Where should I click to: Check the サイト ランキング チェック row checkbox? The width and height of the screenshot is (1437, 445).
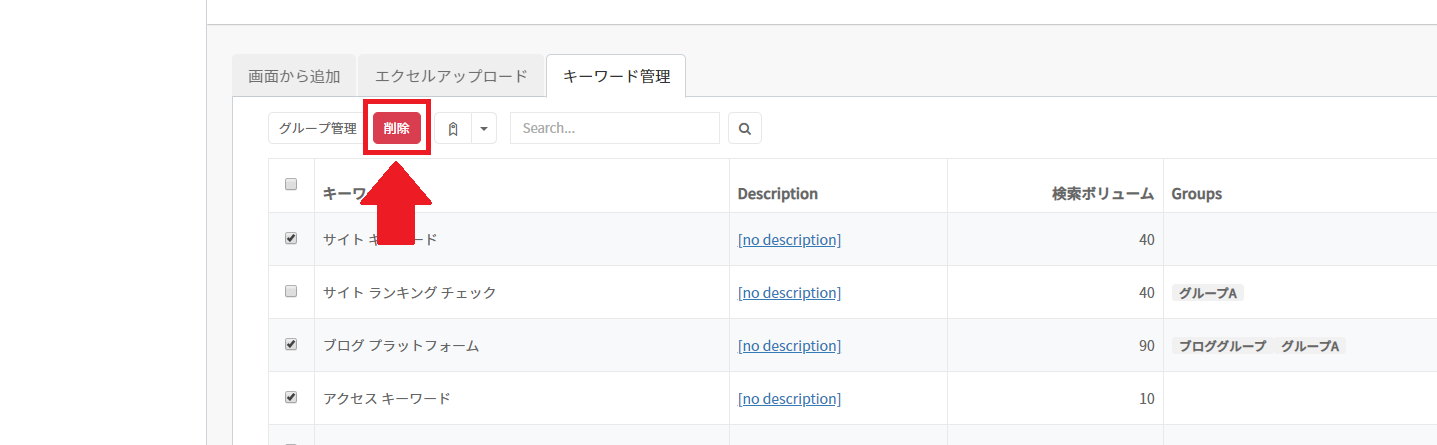[291, 291]
